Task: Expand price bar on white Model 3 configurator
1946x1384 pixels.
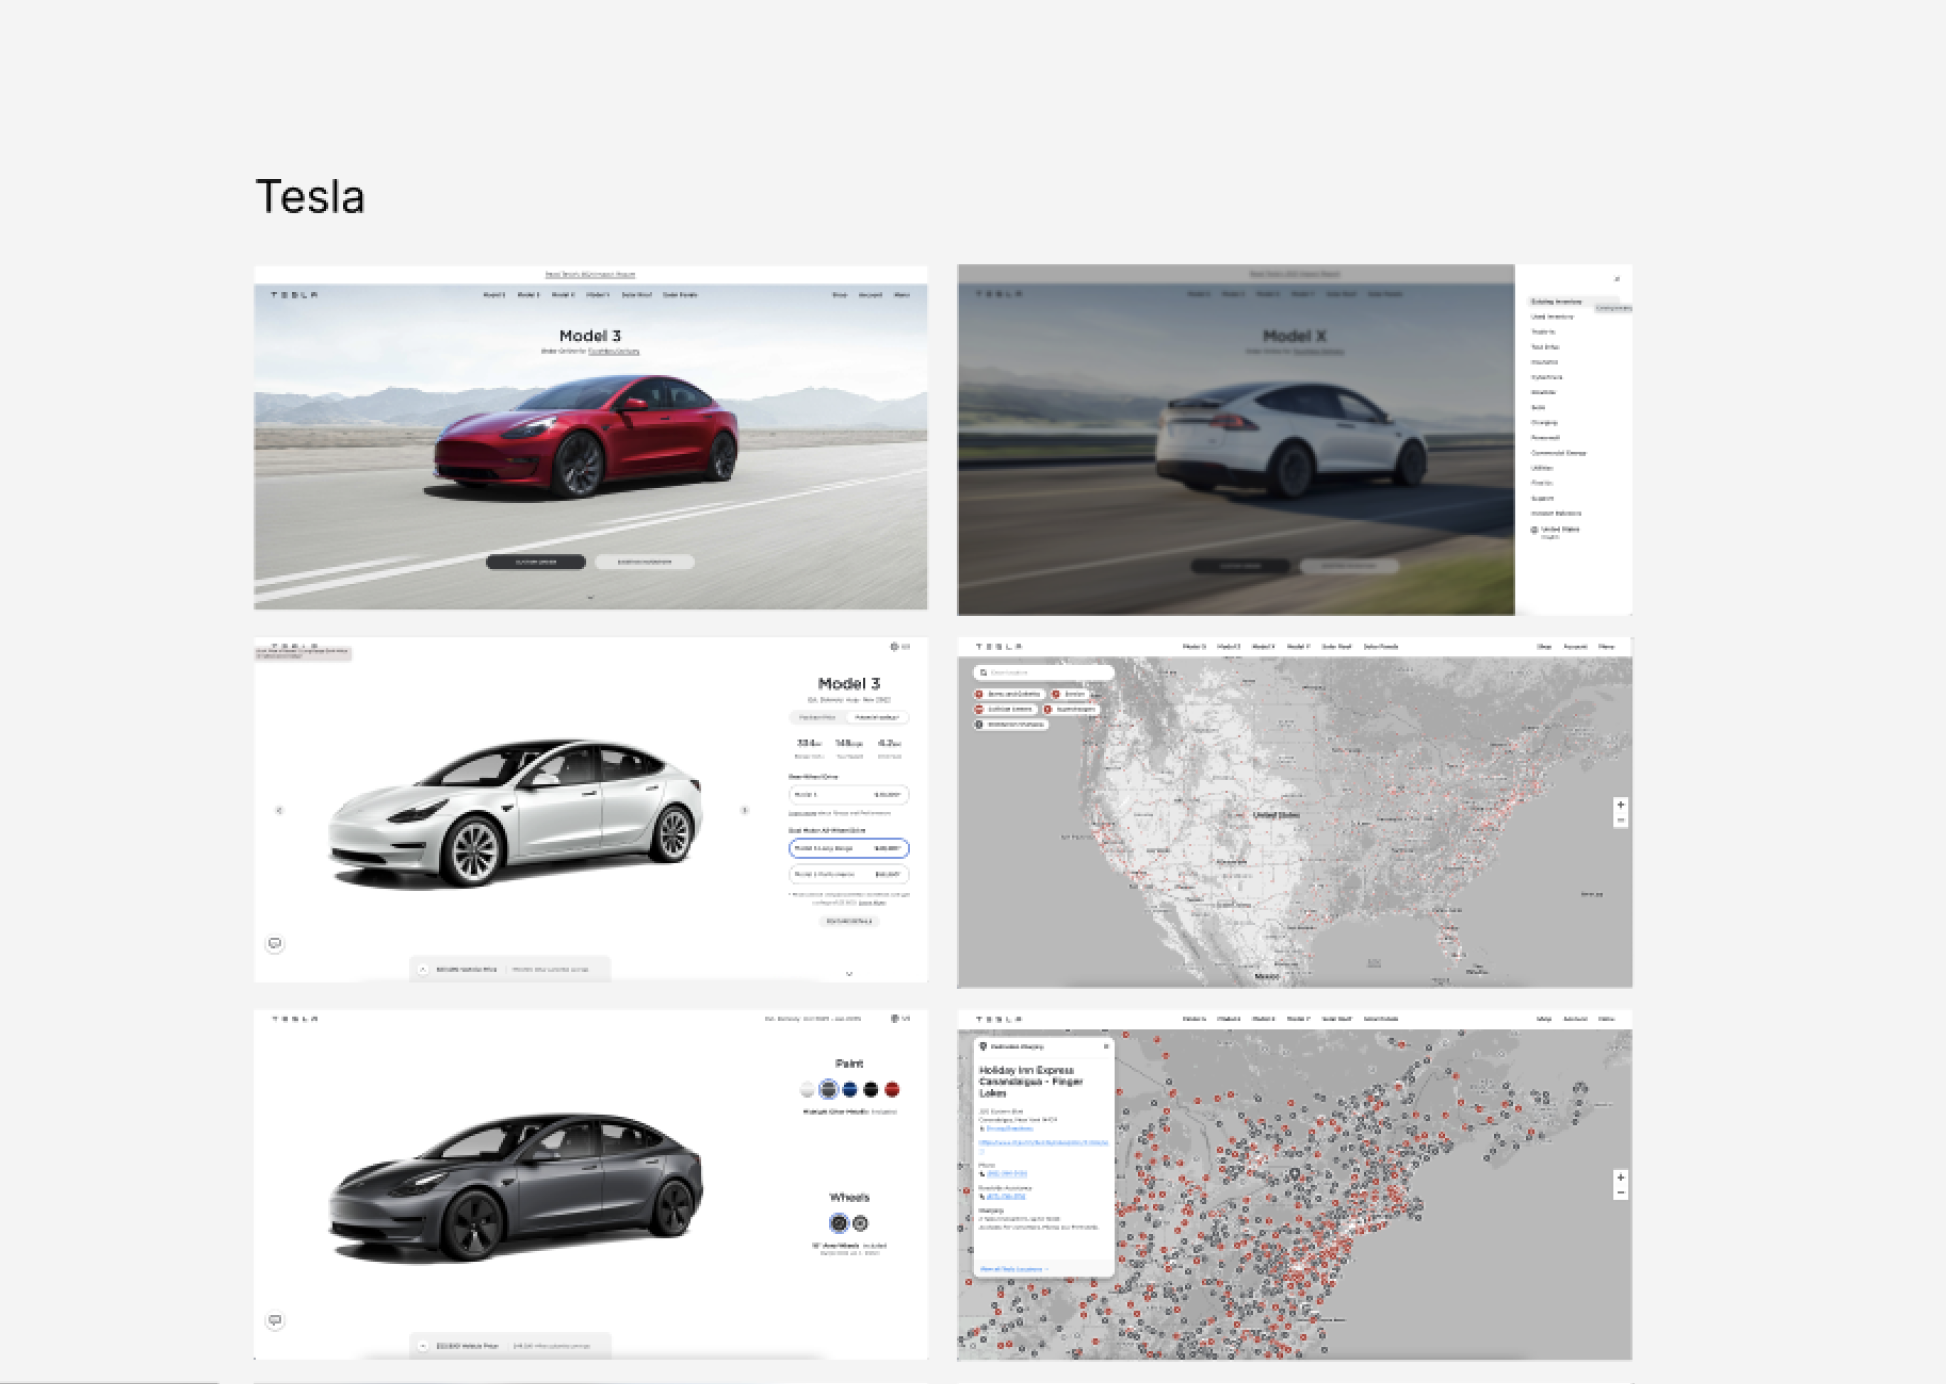Action: (x=423, y=969)
